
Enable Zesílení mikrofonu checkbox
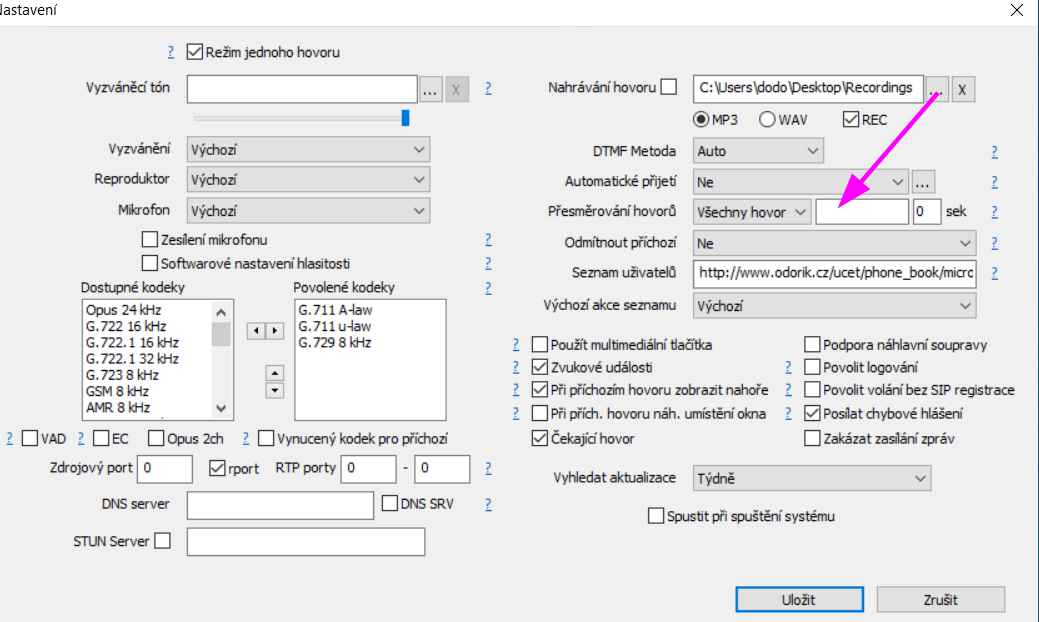[x=150, y=240]
